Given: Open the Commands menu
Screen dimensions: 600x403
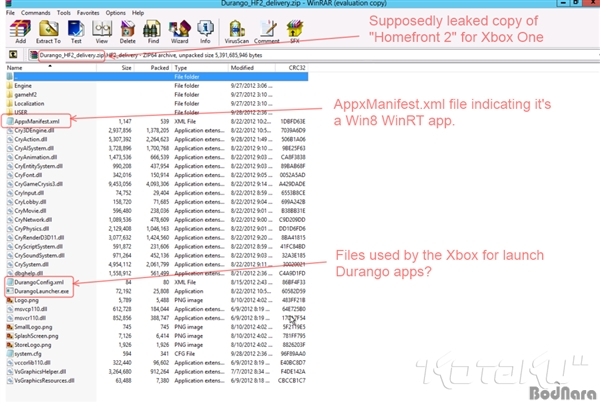Looking at the screenshot, I should click(36, 13).
